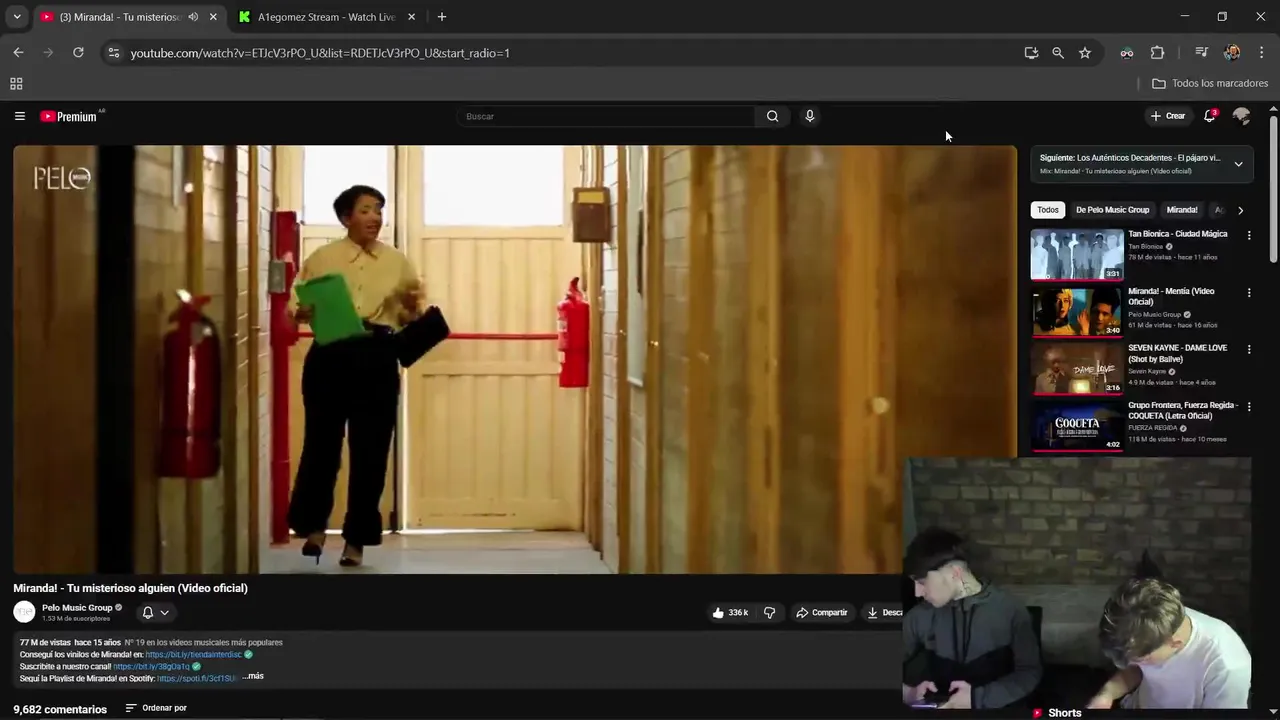The width and height of the screenshot is (1280, 720).
Task: Click the 'Compartir' share button
Action: pyautogui.click(x=821, y=612)
